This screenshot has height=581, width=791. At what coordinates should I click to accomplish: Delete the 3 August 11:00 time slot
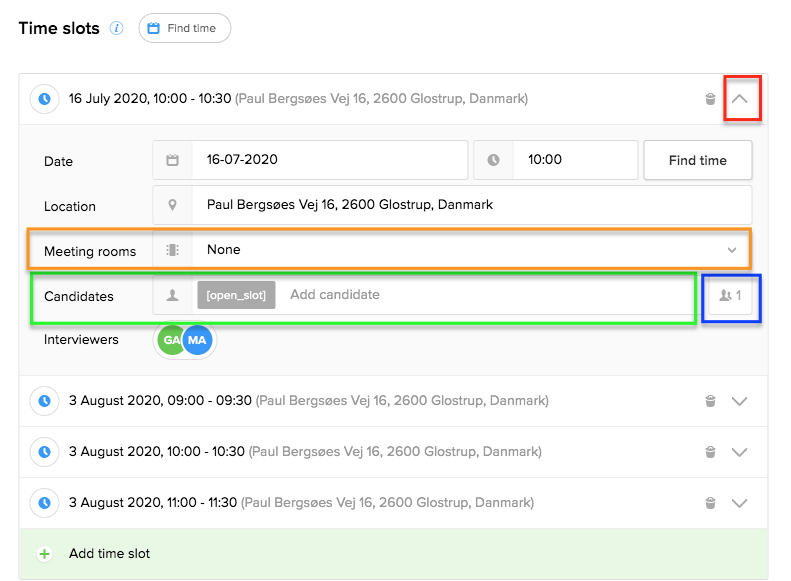[710, 503]
